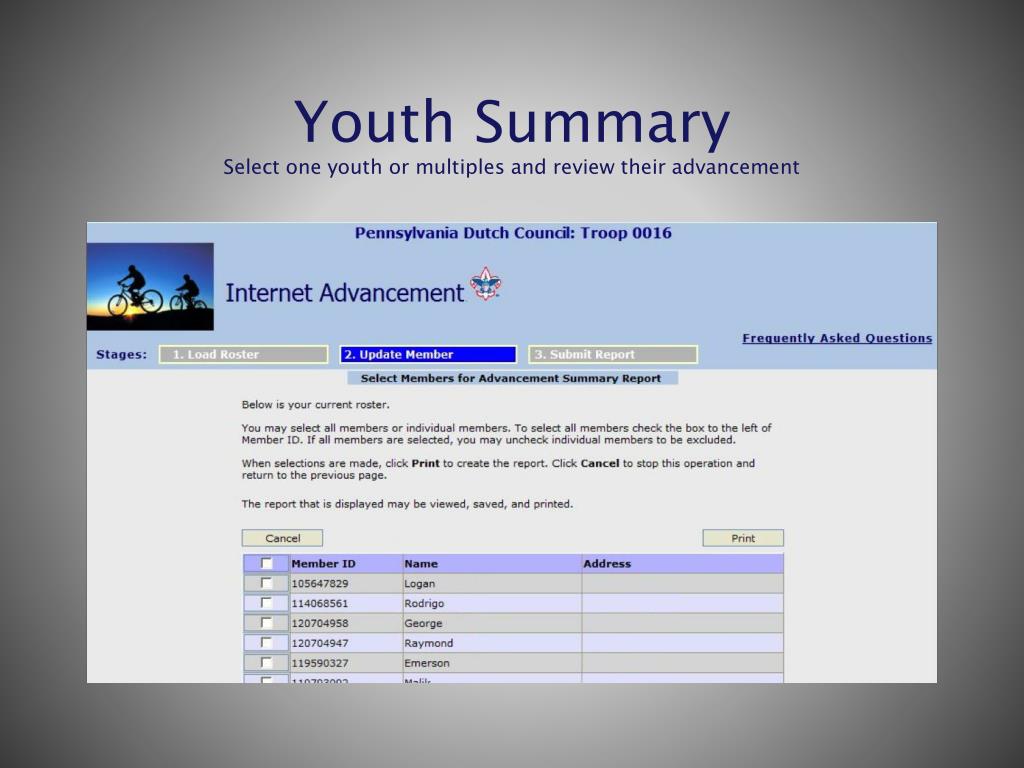Go to stage 3. Submit Report
This screenshot has width=1024, height=768.
[x=613, y=355]
